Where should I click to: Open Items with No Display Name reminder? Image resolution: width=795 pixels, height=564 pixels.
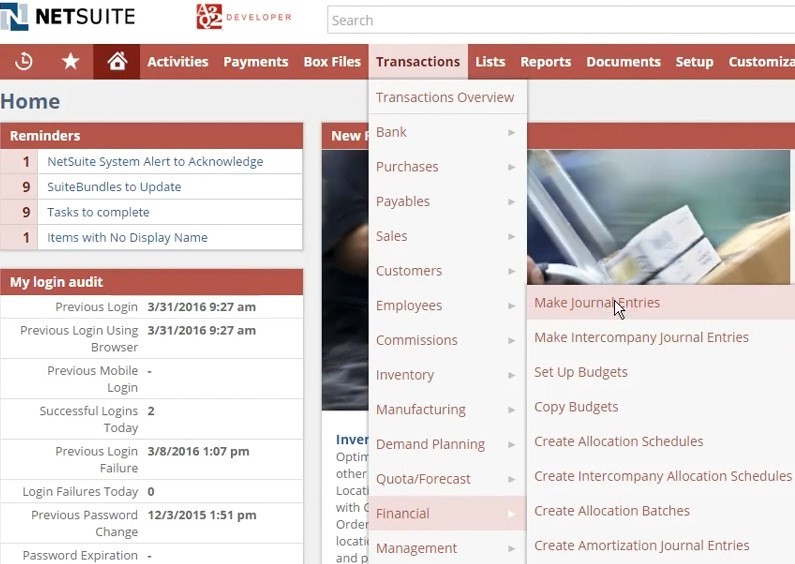[x=127, y=238]
